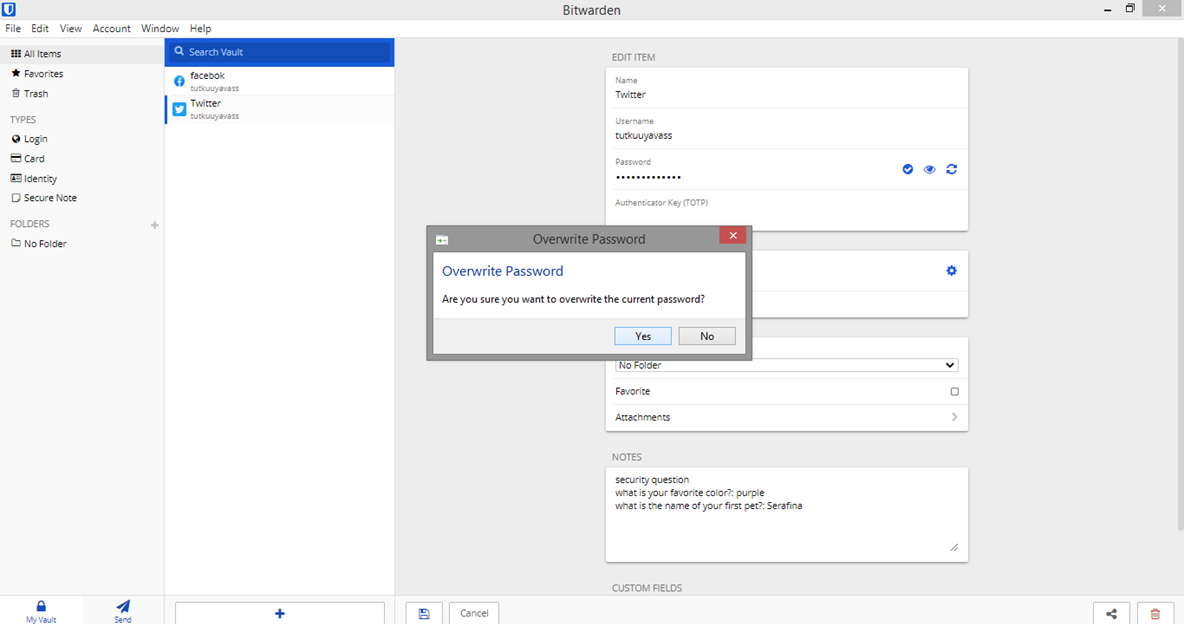Tick the Favorite checkbox
This screenshot has height=624, width=1184.
tap(954, 391)
